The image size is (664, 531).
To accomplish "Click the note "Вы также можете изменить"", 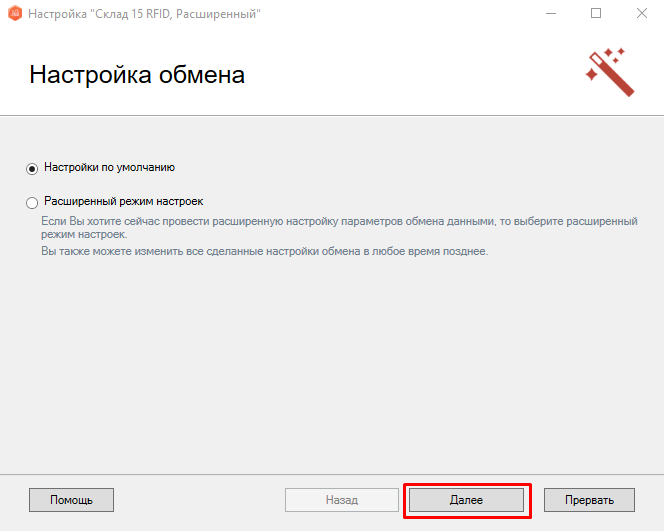I will tap(264, 251).
